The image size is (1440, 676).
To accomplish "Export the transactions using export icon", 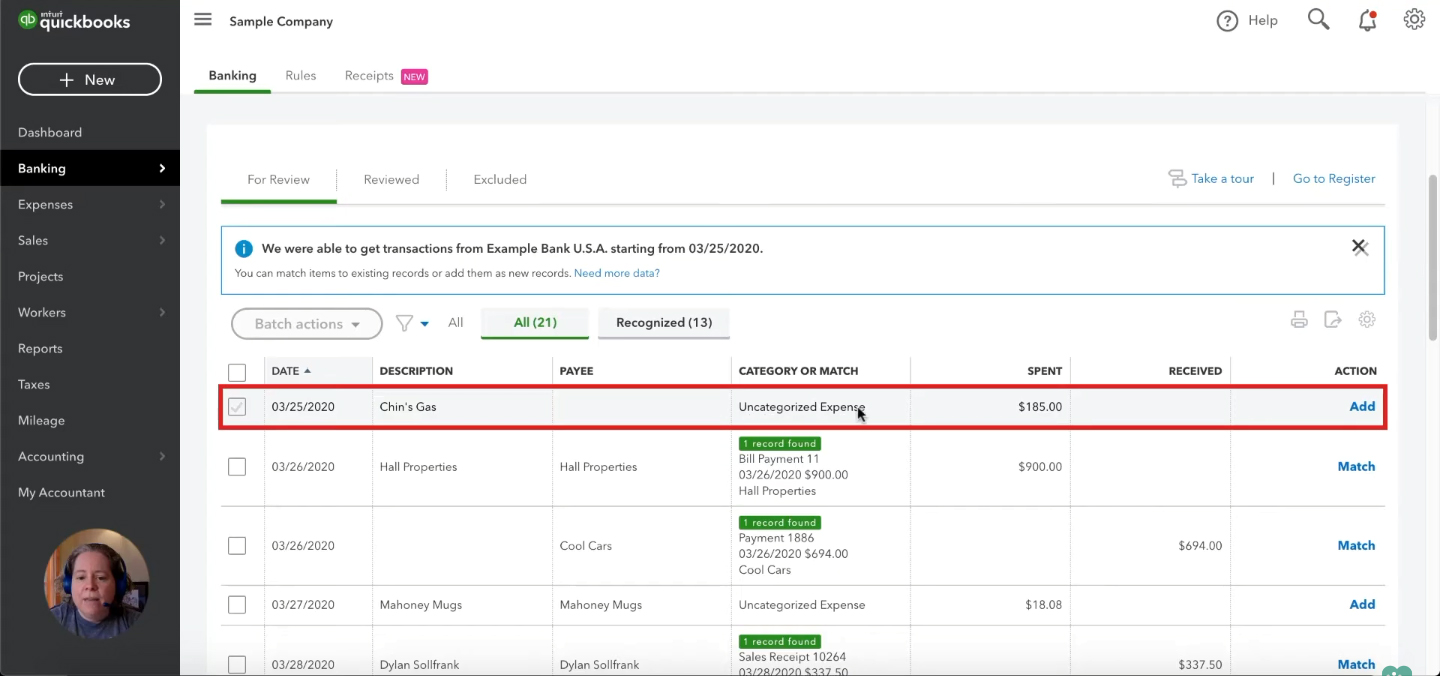I will [1333, 320].
